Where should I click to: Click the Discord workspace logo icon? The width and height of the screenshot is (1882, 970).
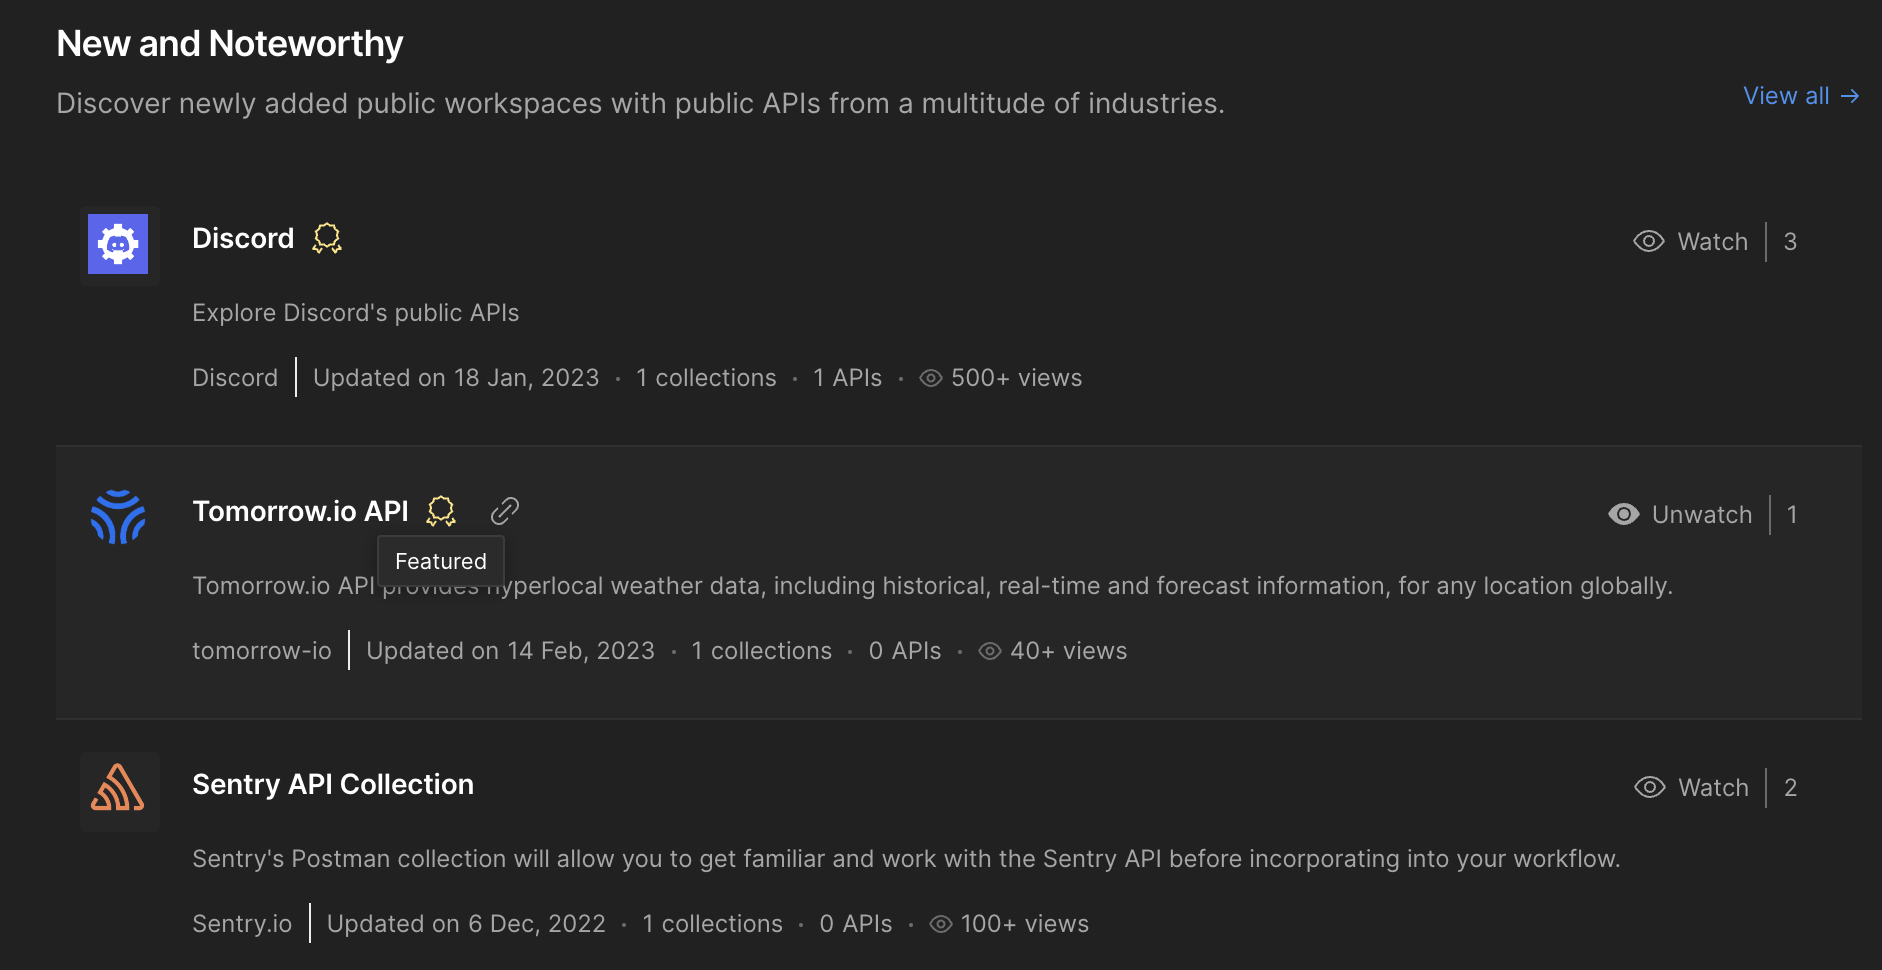coord(118,244)
